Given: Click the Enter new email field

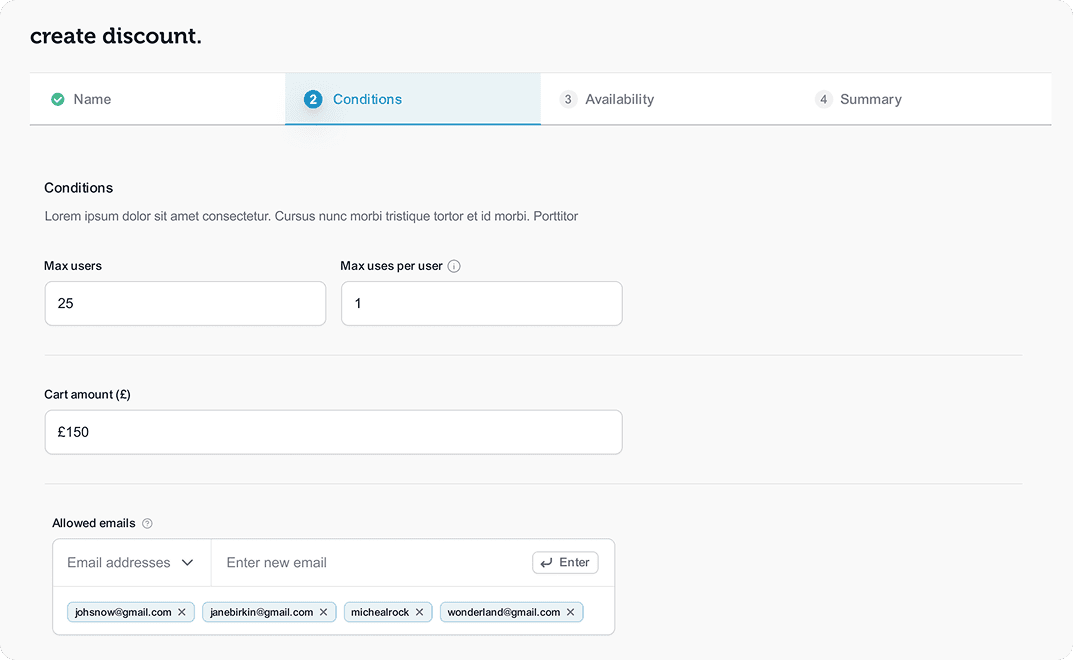Looking at the screenshot, I should click(370, 563).
